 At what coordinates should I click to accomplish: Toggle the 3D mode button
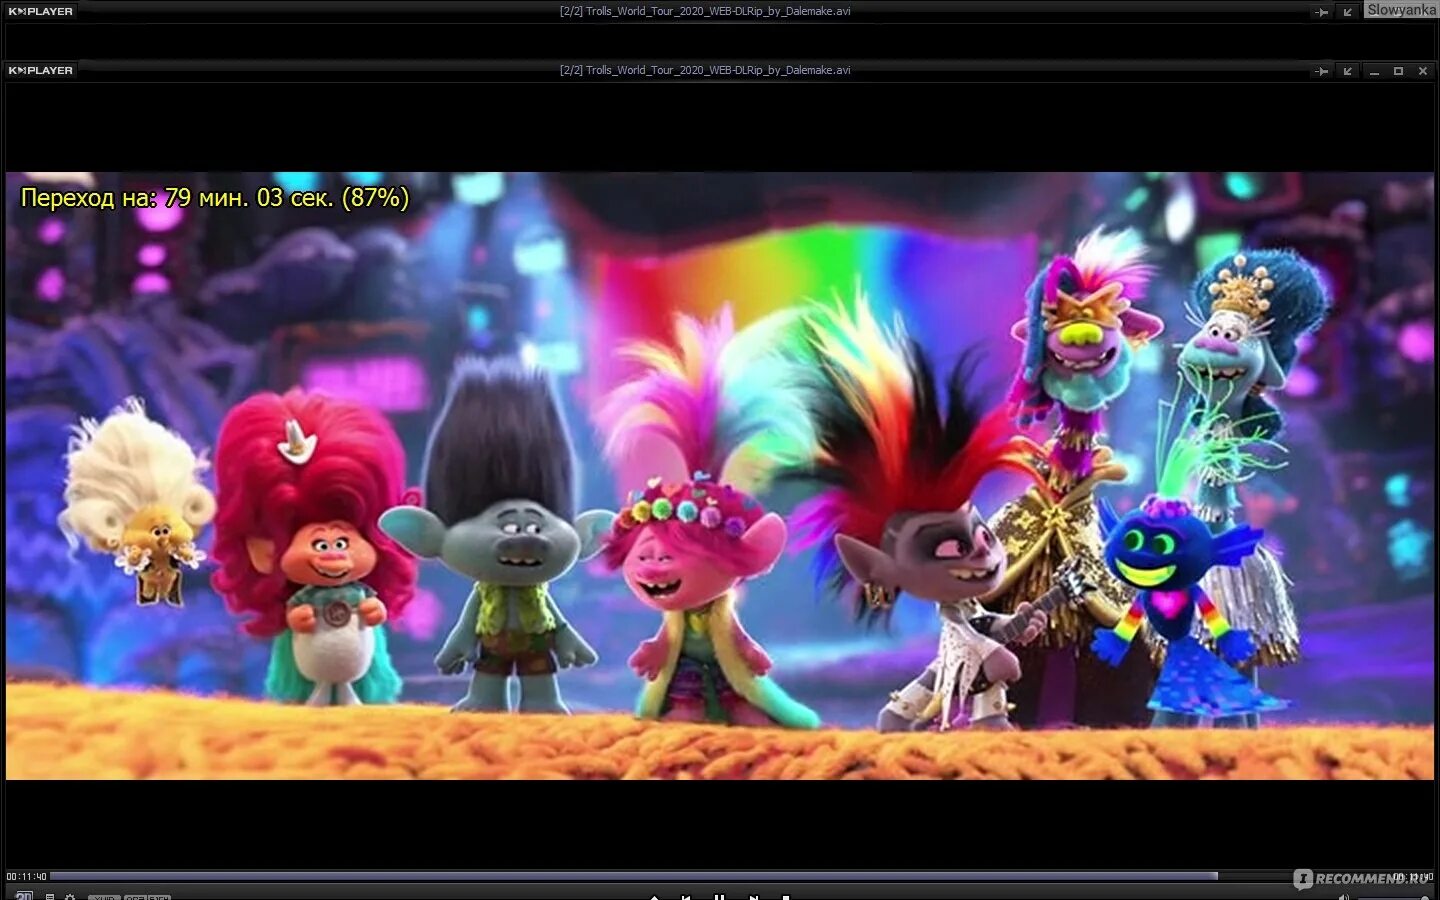(x=24, y=896)
